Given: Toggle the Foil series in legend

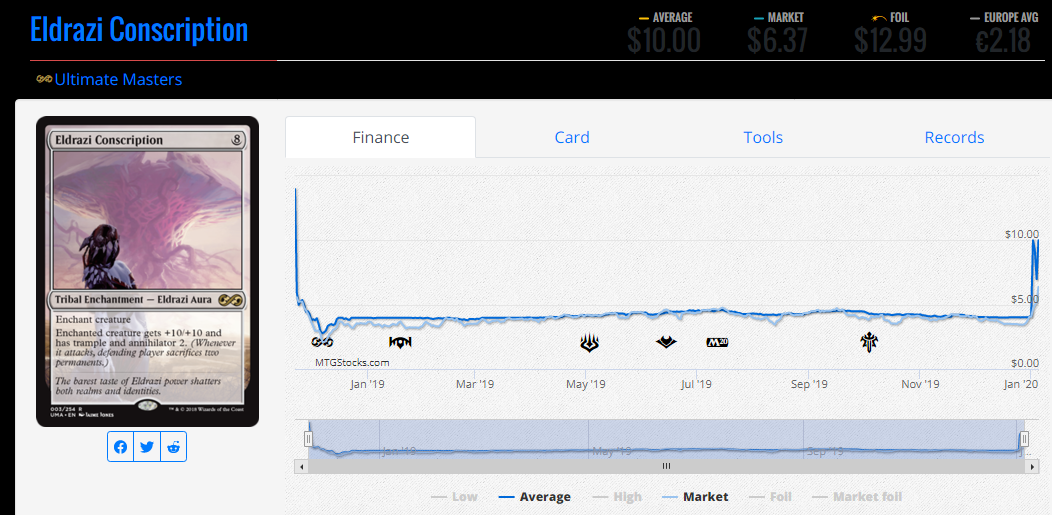Looking at the screenshot, I should (770, 497).
